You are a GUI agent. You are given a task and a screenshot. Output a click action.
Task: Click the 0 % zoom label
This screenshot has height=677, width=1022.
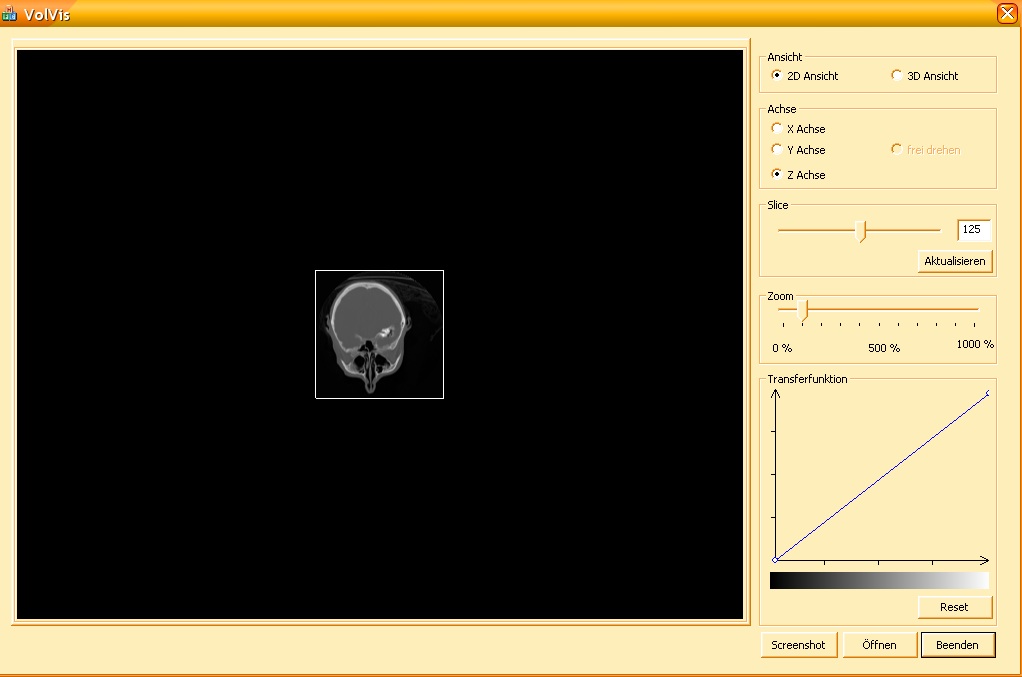[782, 348]
